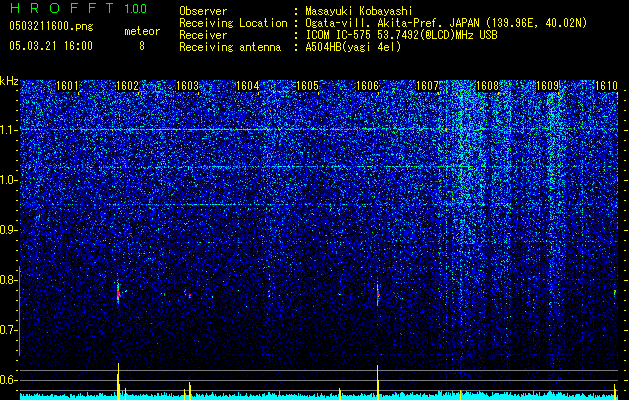629x400 pixels.
Task: Click the Observer name Masayuki Kobayashi
Action: (x=359, y=11)
